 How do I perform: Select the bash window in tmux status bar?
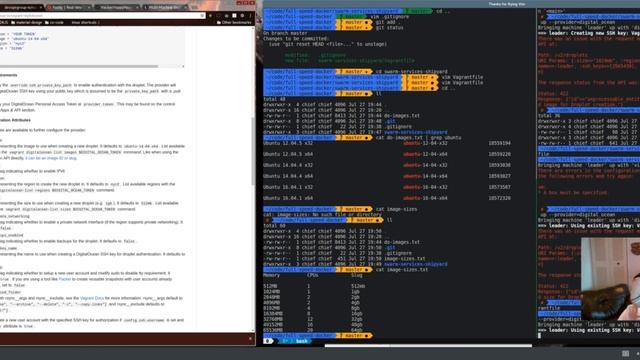click(x=301, y=341)
